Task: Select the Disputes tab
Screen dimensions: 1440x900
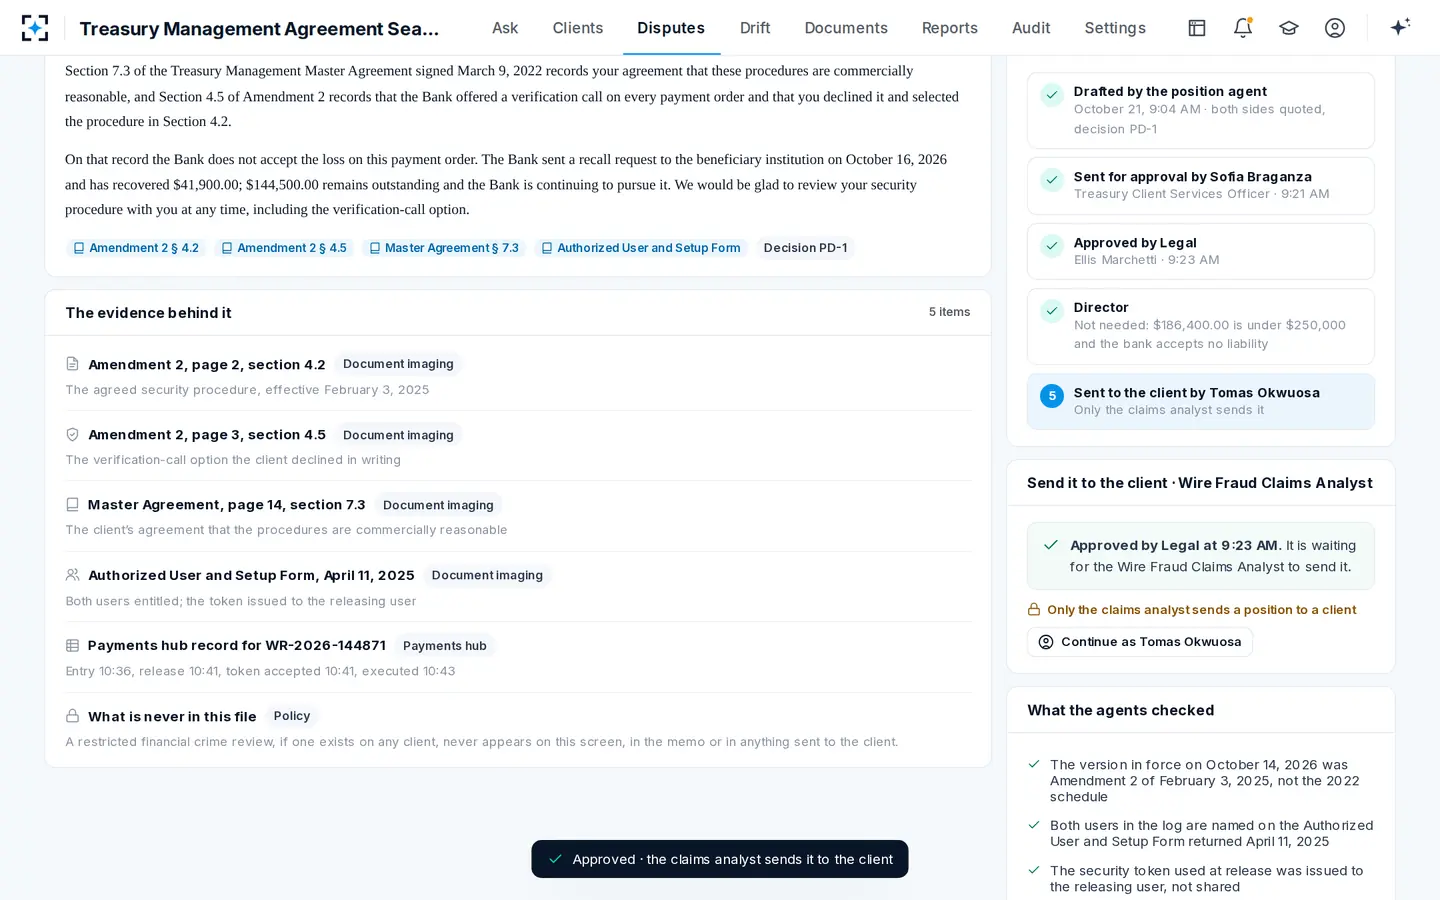Action: pyautogui.click(x=671, y=28)
